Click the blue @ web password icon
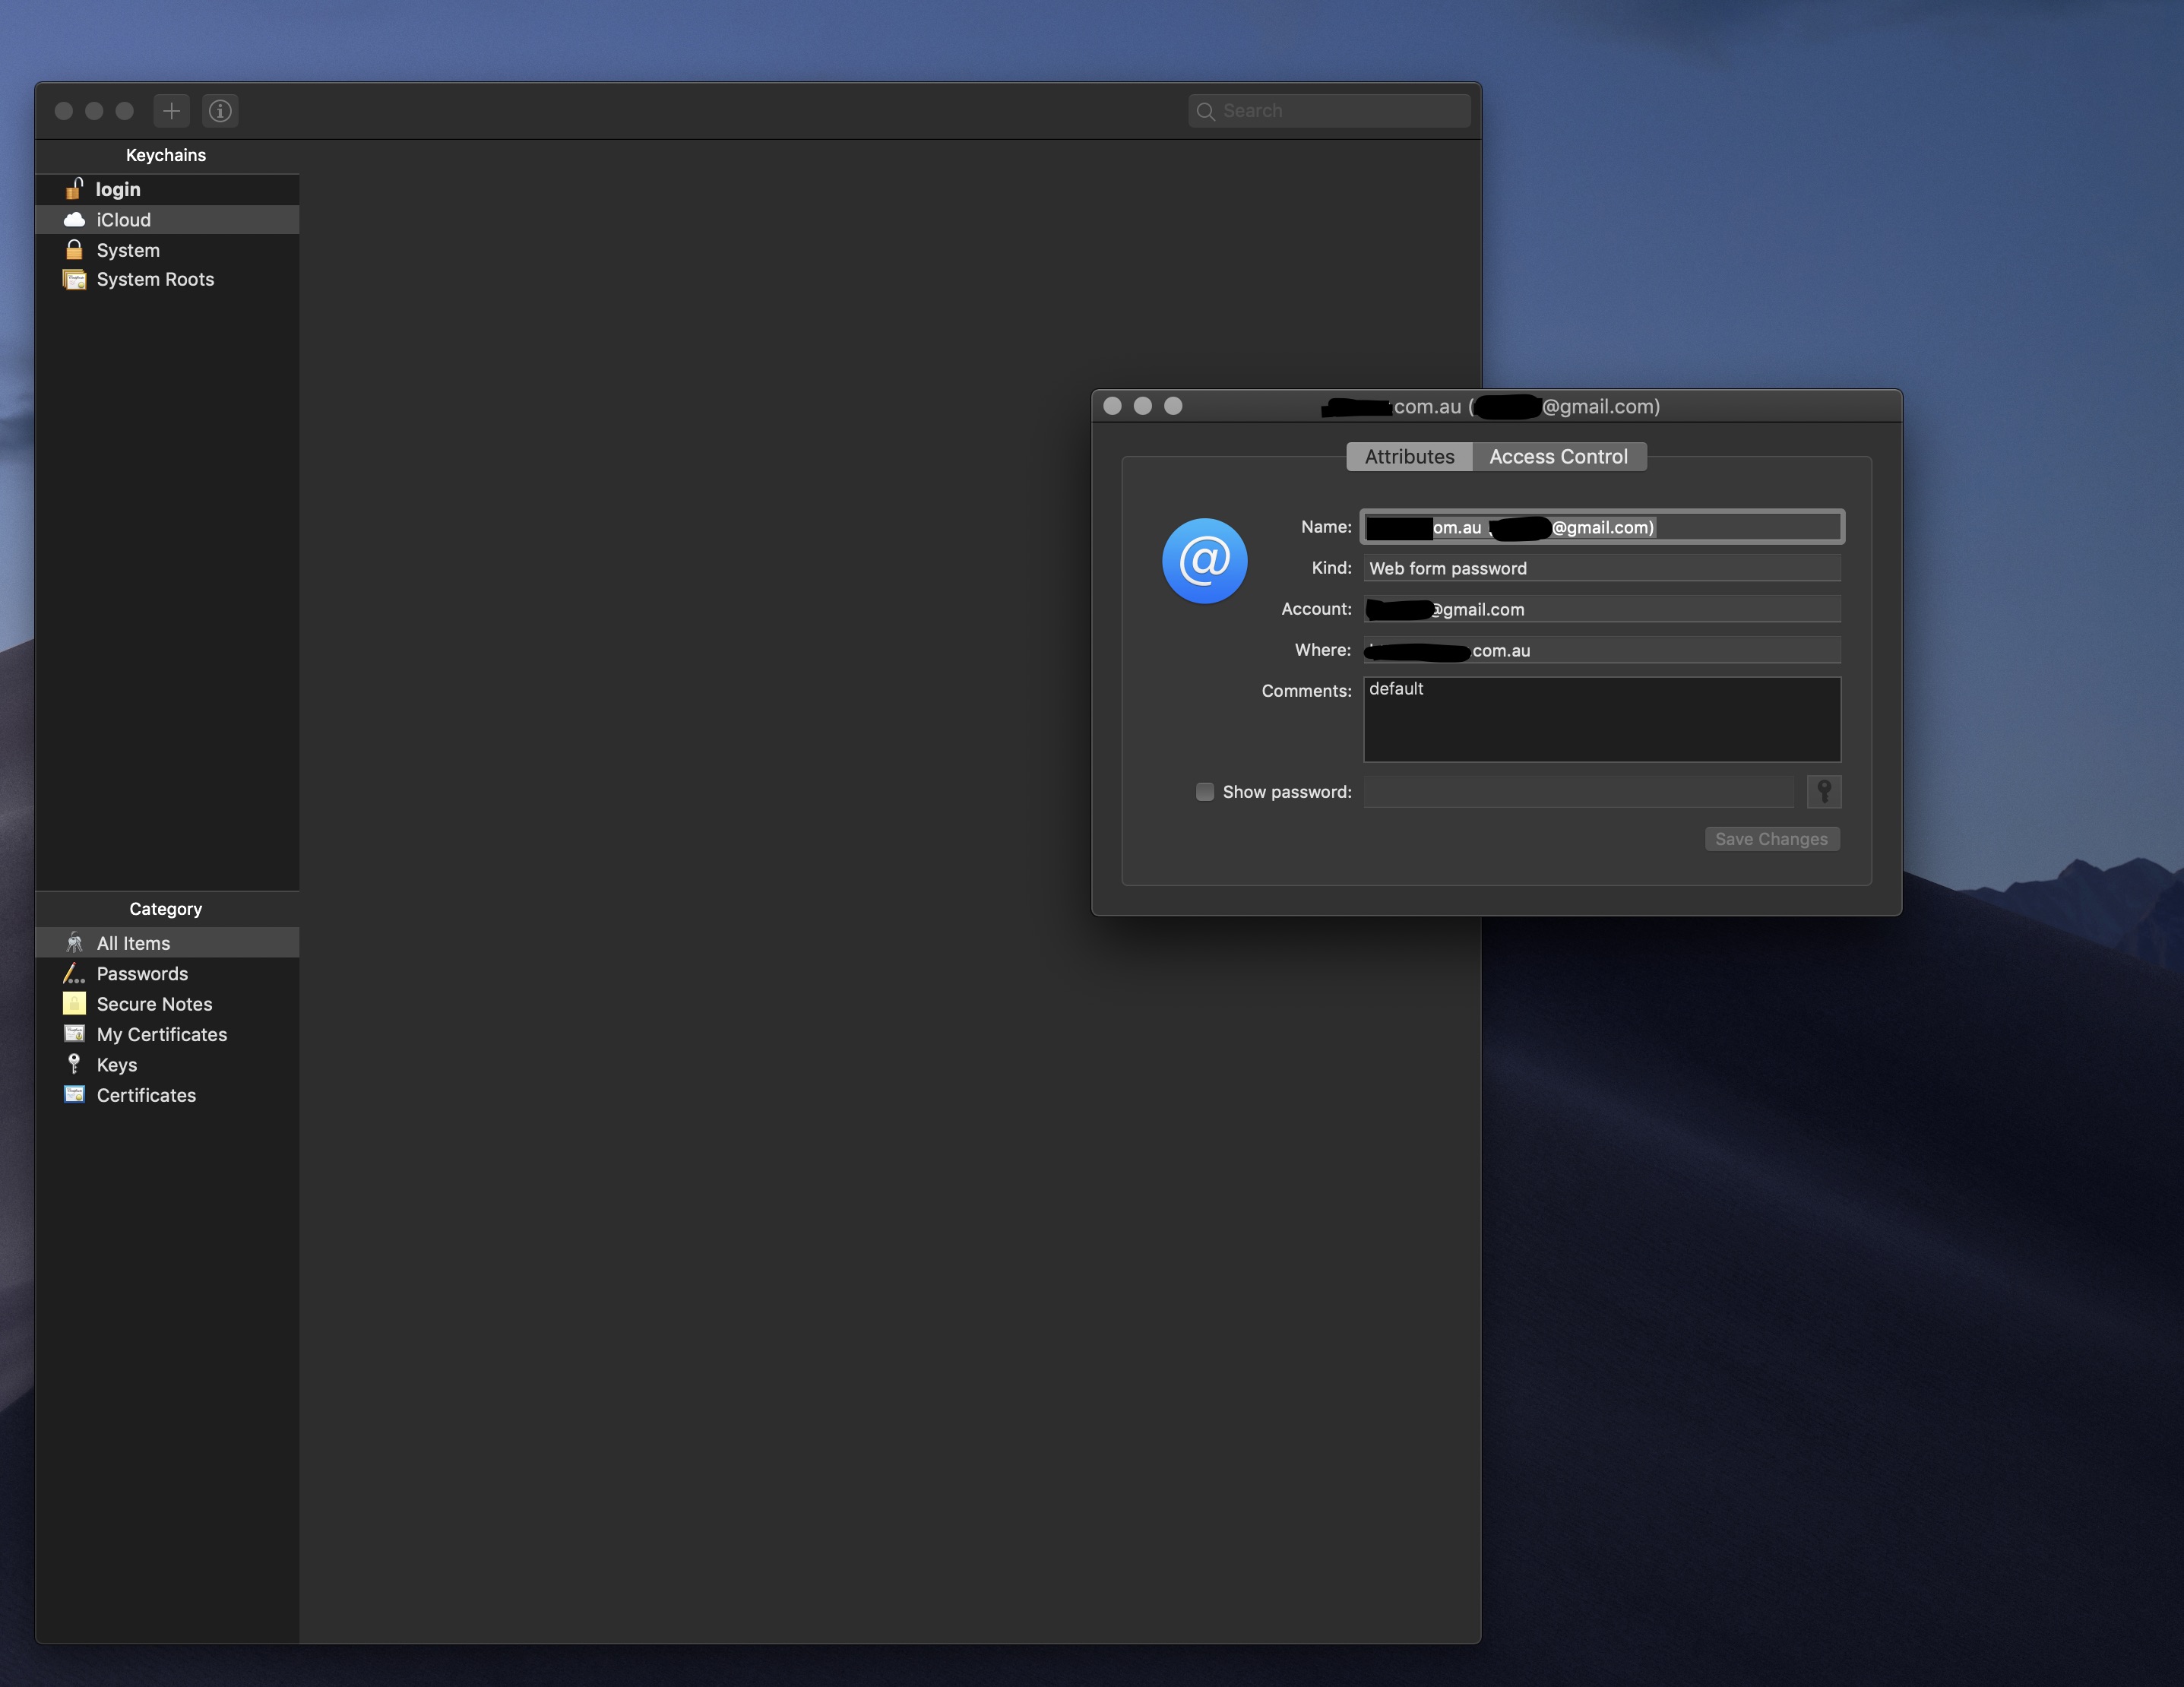The height and width of the screenshot is (1687, 2184). coord(1204,561)
